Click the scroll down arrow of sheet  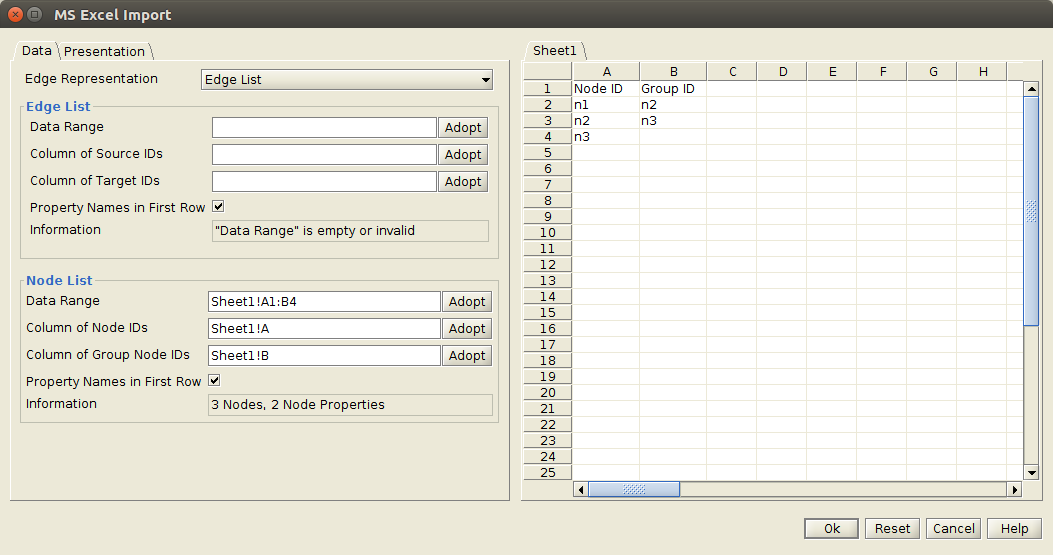(1032, 473)
